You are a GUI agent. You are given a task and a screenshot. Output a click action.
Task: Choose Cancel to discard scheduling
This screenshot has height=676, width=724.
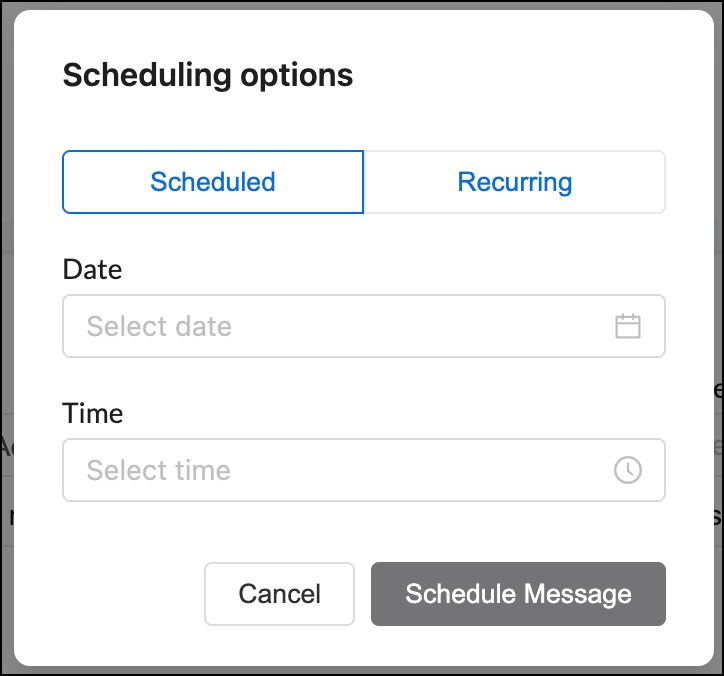pos(279,594)
